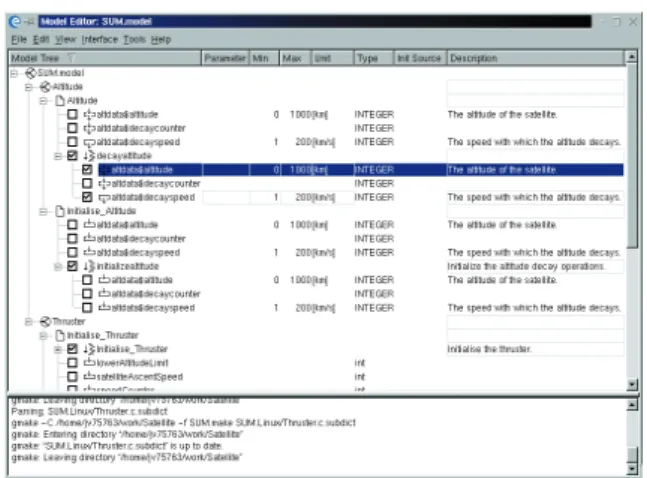Click the log pane scroll down arrow

point(632,469)
